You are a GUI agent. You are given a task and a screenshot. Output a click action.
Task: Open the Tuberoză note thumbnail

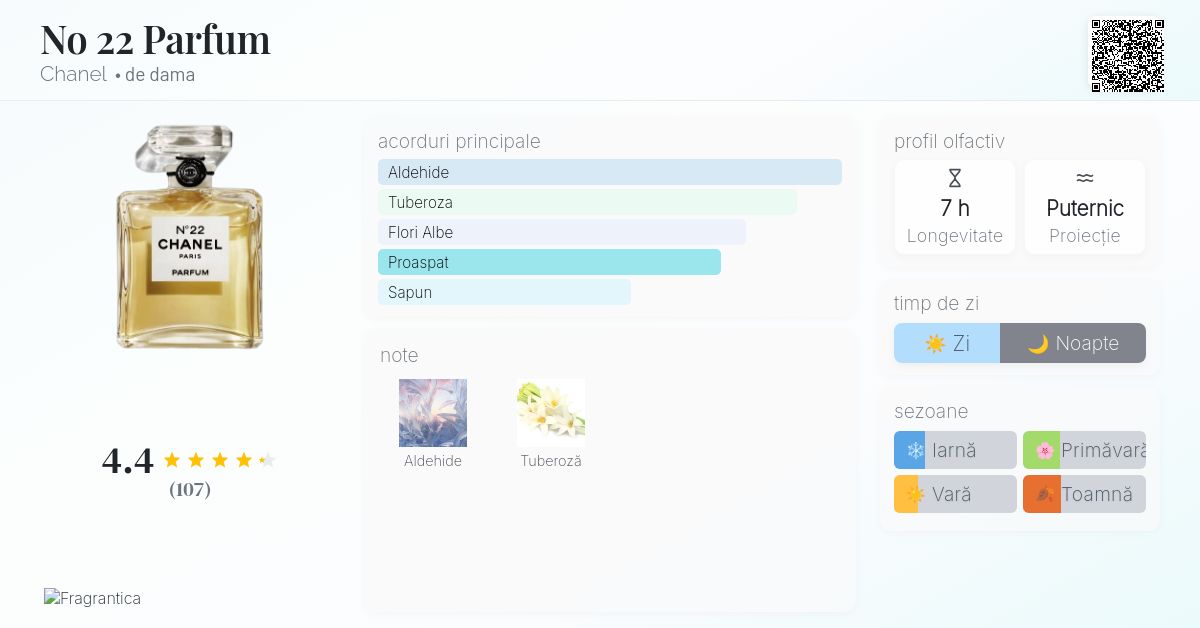click(551, 413)
